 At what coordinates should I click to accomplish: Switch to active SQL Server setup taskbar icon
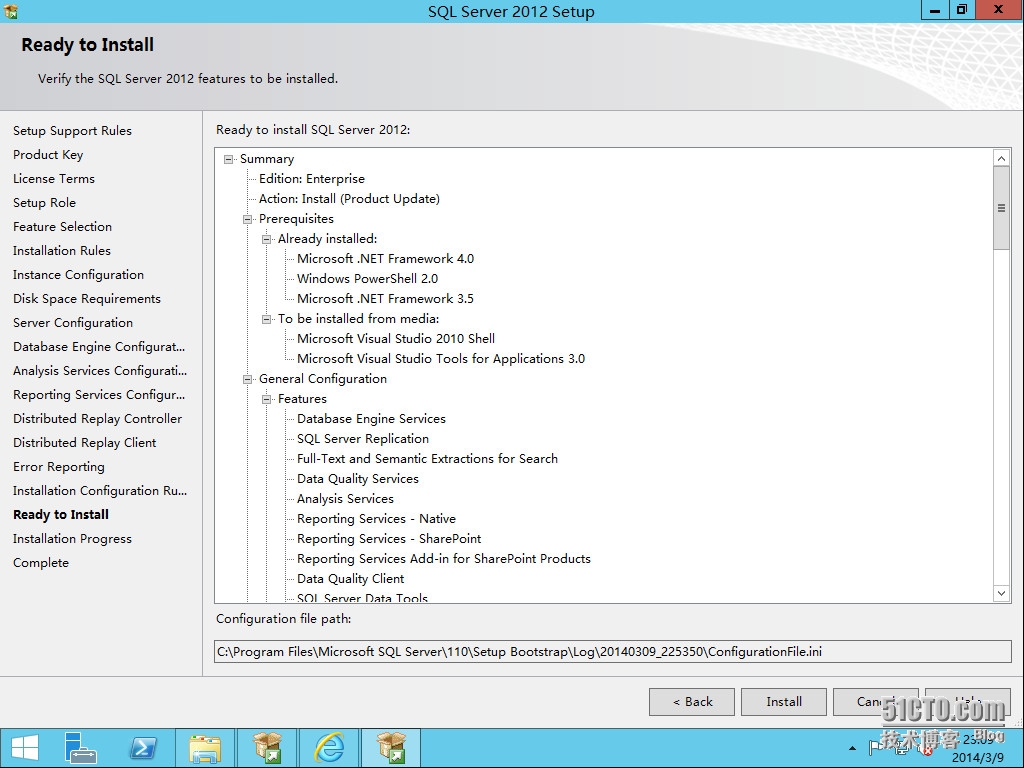click(391, 748)
